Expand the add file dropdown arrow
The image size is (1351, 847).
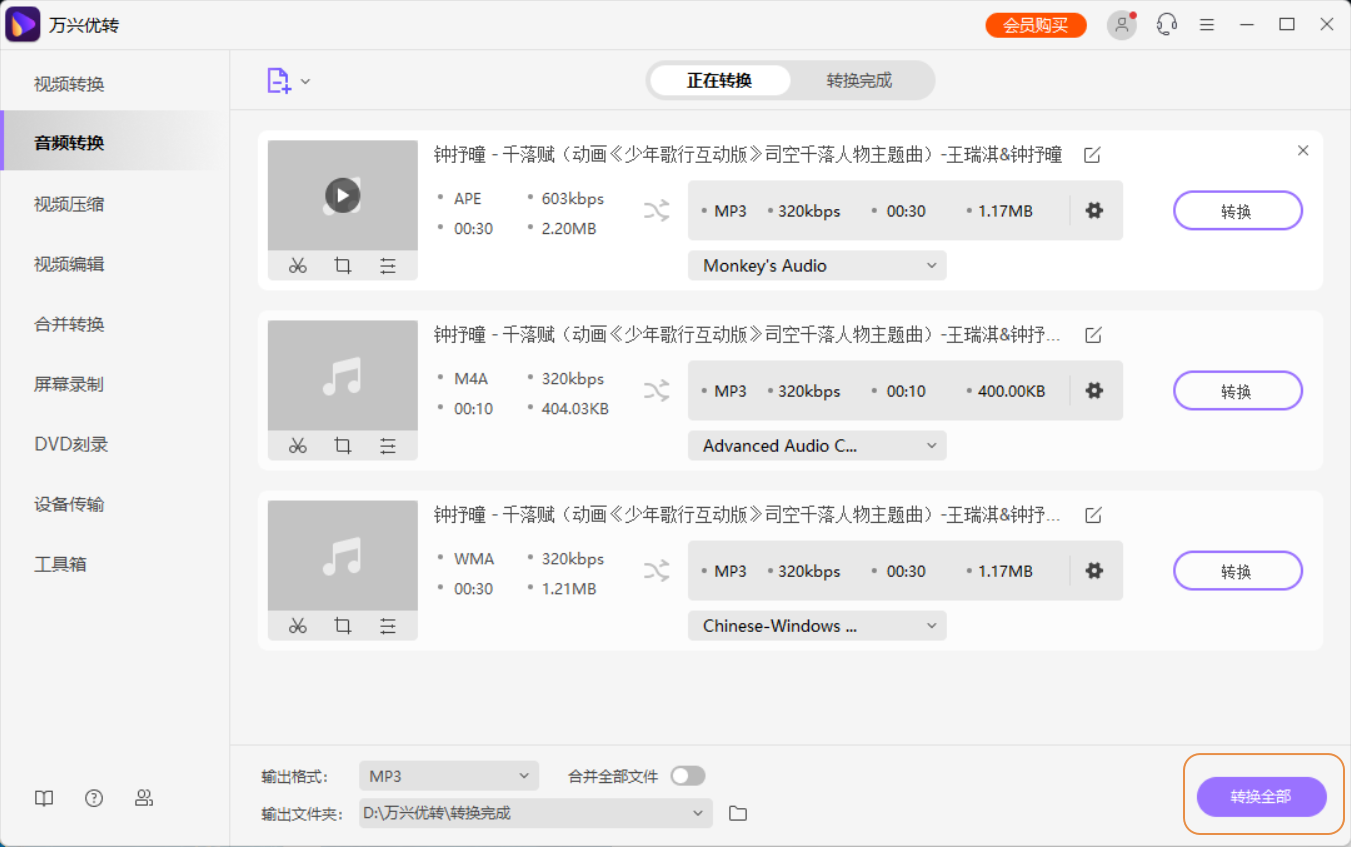(x=305, y=81)
